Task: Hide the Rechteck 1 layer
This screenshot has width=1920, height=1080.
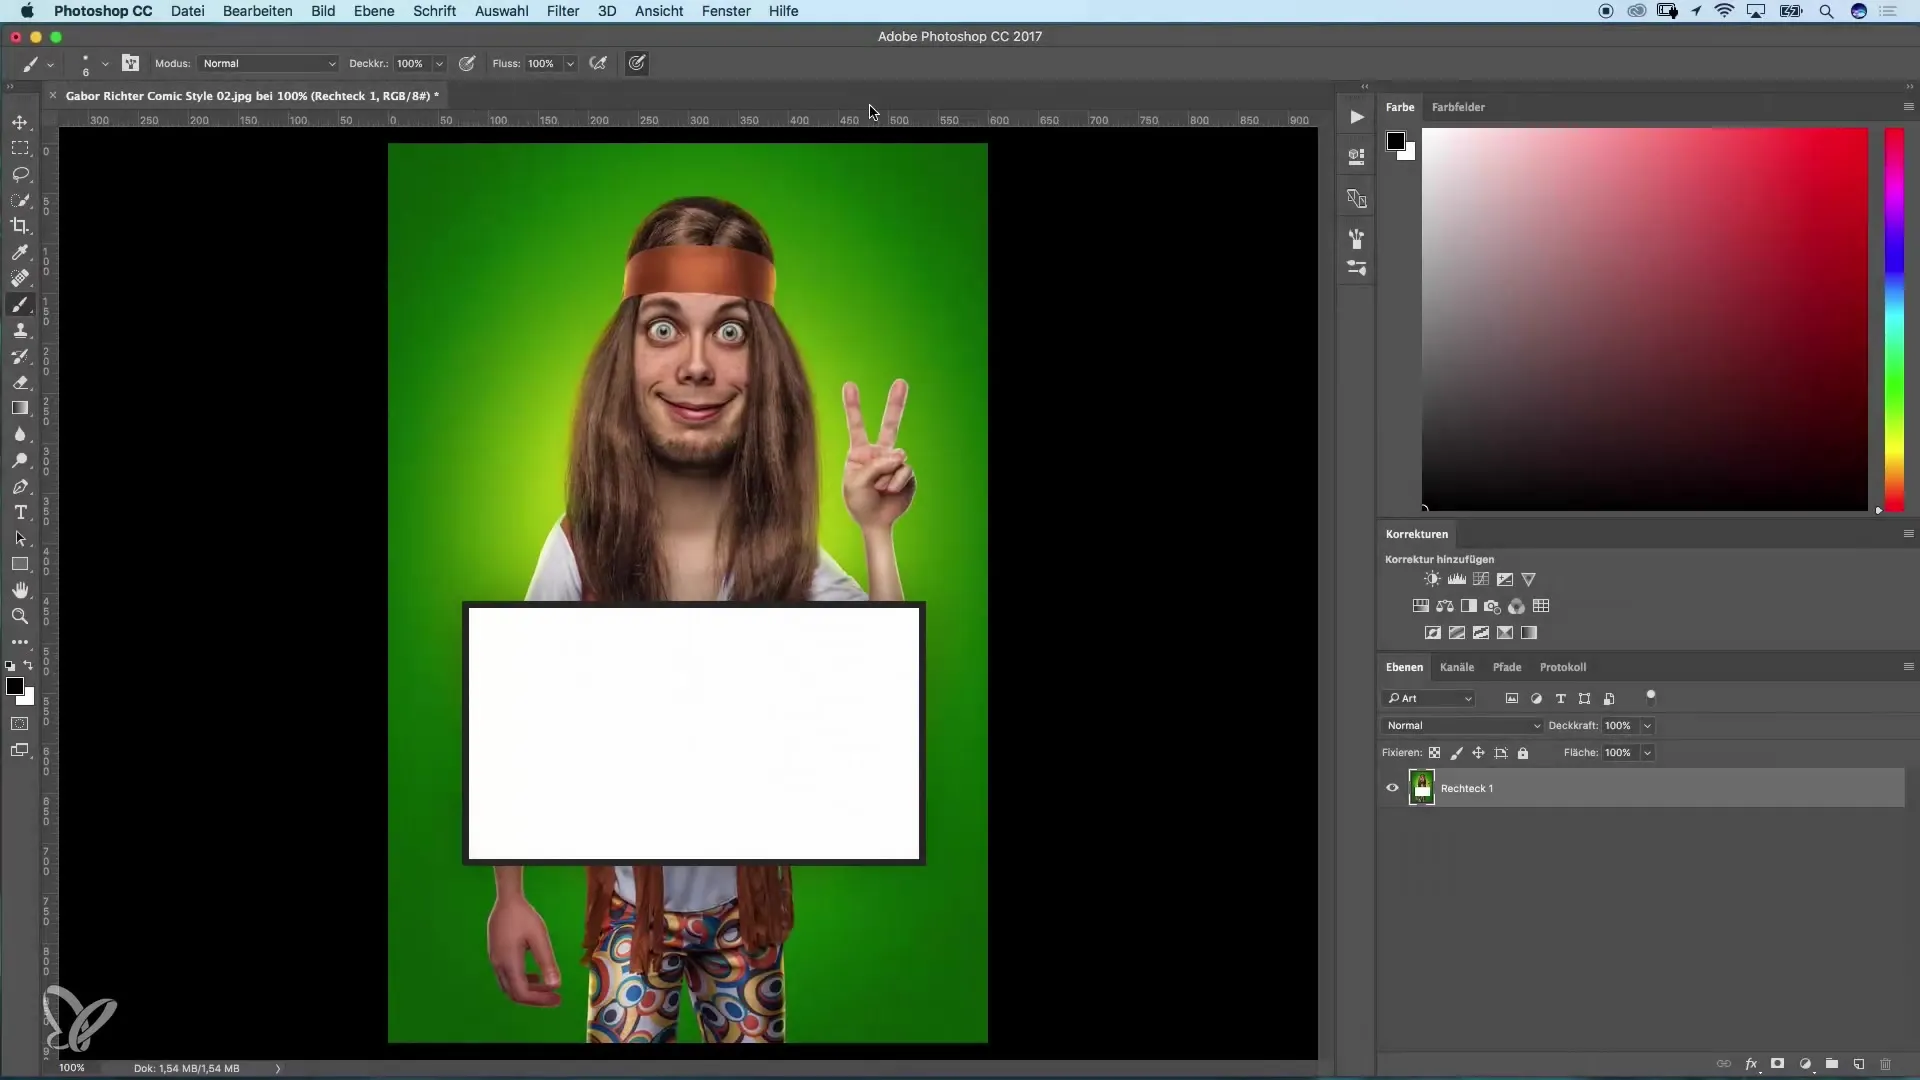Action: 1392,788
